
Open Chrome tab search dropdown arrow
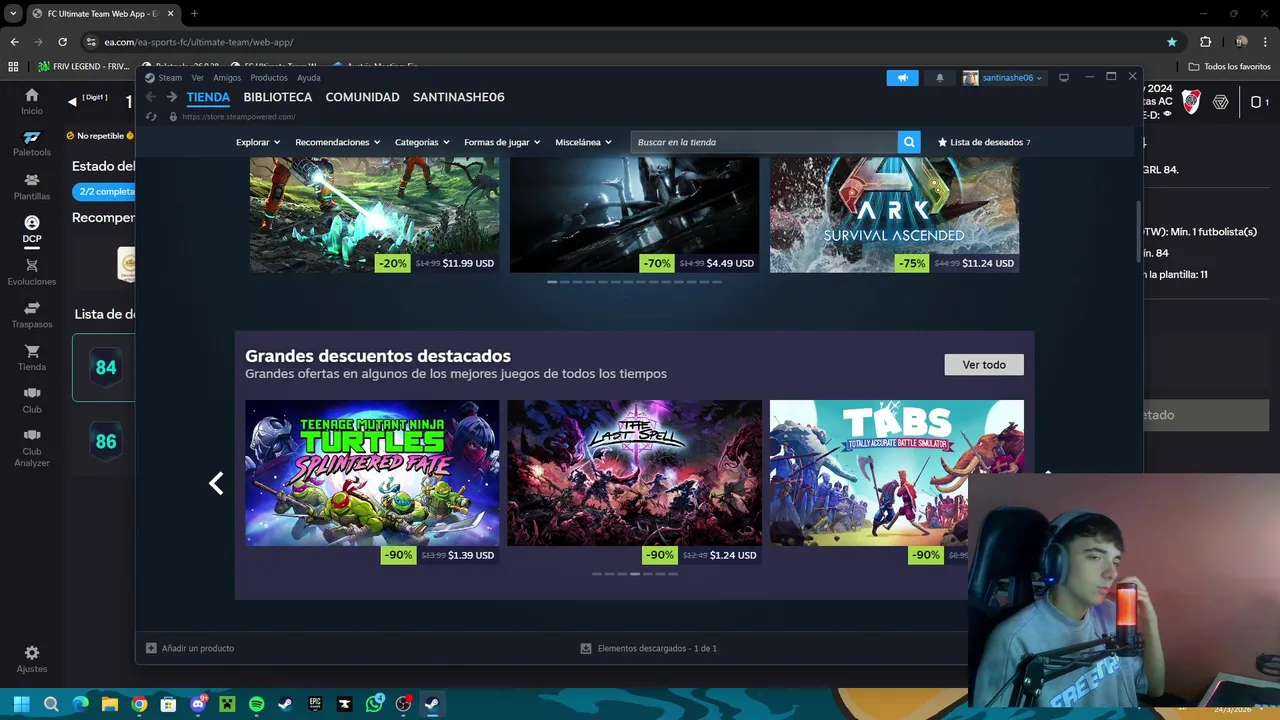tap(13, 13)
